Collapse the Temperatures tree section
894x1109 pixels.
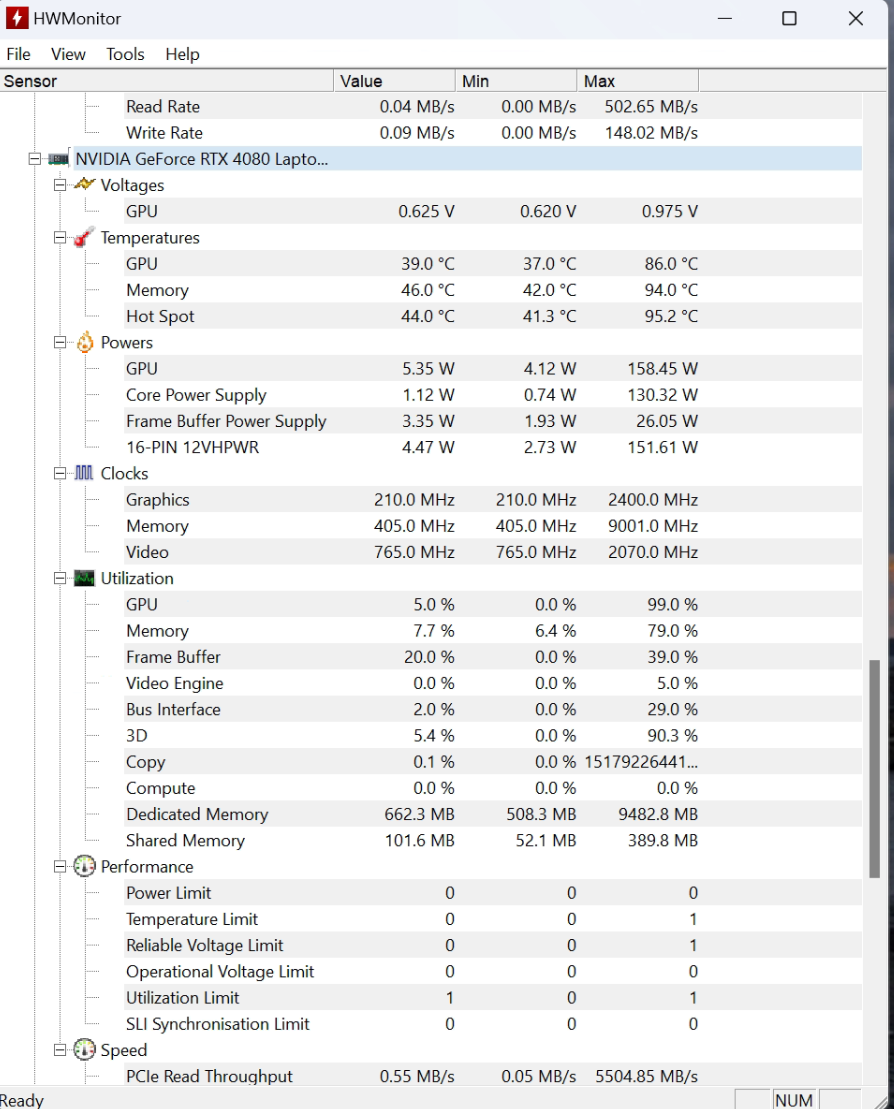tap(60, 238)
